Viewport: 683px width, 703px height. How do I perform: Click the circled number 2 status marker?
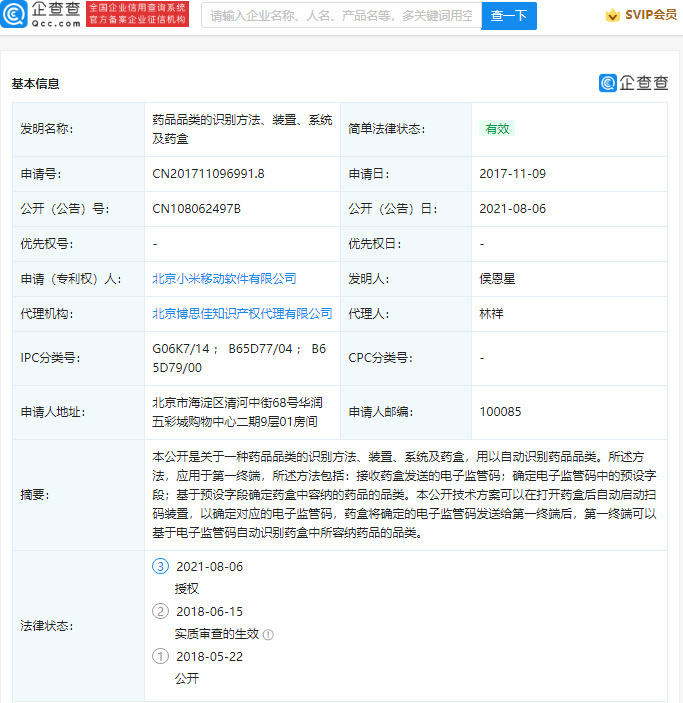pos(160,611)
